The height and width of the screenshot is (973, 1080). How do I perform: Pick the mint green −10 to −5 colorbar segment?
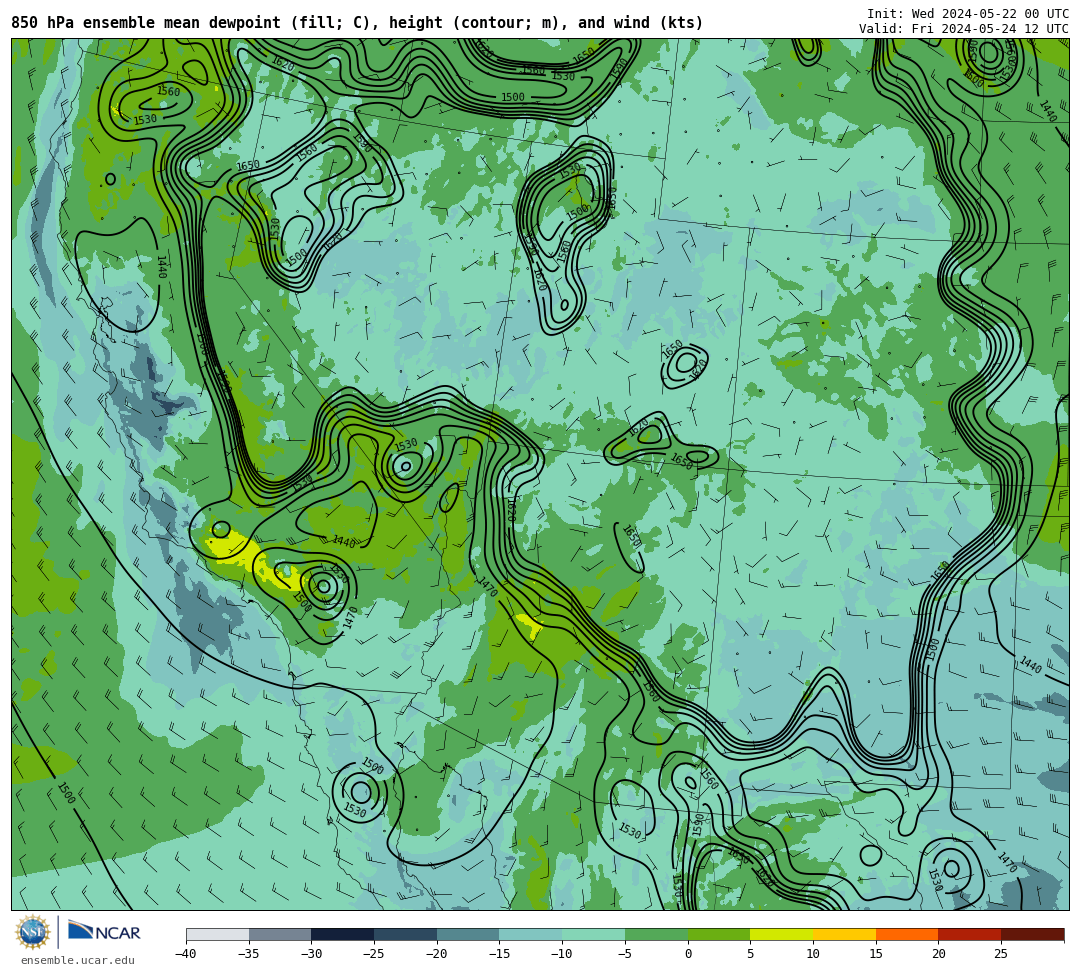click(x=594, y=934)
